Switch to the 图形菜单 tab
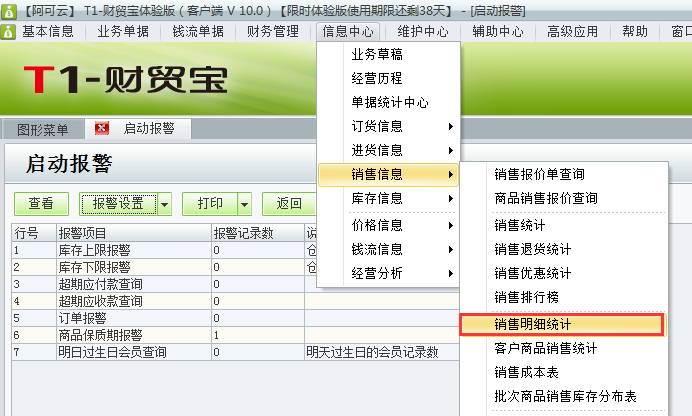The height and width of the screenshot is (416, 692). [x=43, y=130]
